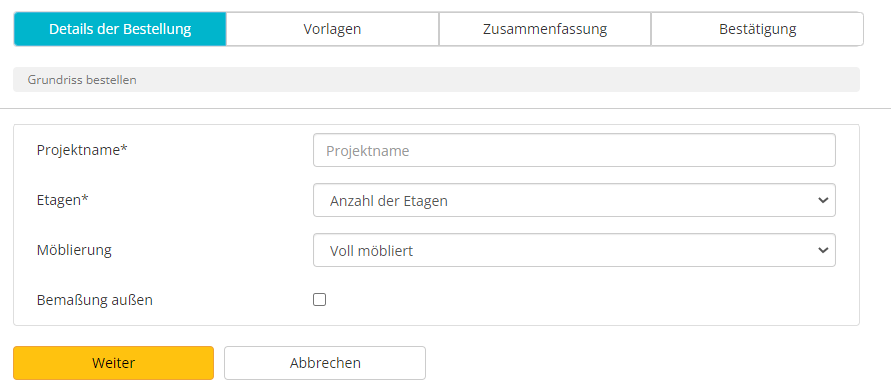Click the required asterisk next to Projektname
Image resolution: width=891 pixels, height=390 pixels.
[124, 148]
